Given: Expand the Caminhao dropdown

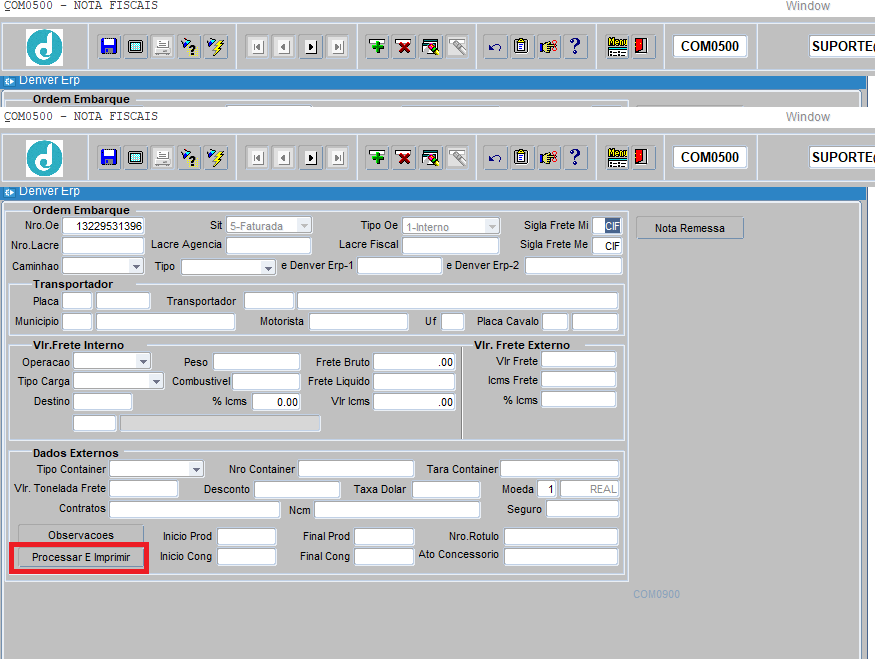Looking at the screenshot, I should coord(136,266).
